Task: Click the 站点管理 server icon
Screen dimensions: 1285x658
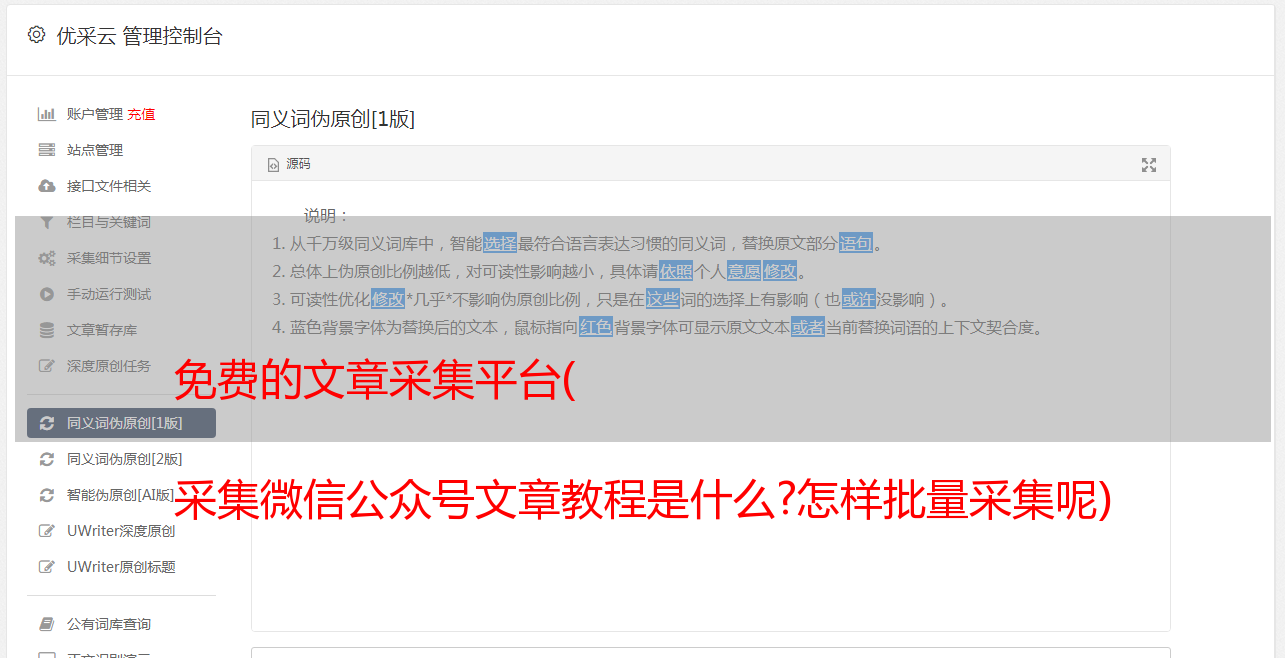Action: click(46, 150)
